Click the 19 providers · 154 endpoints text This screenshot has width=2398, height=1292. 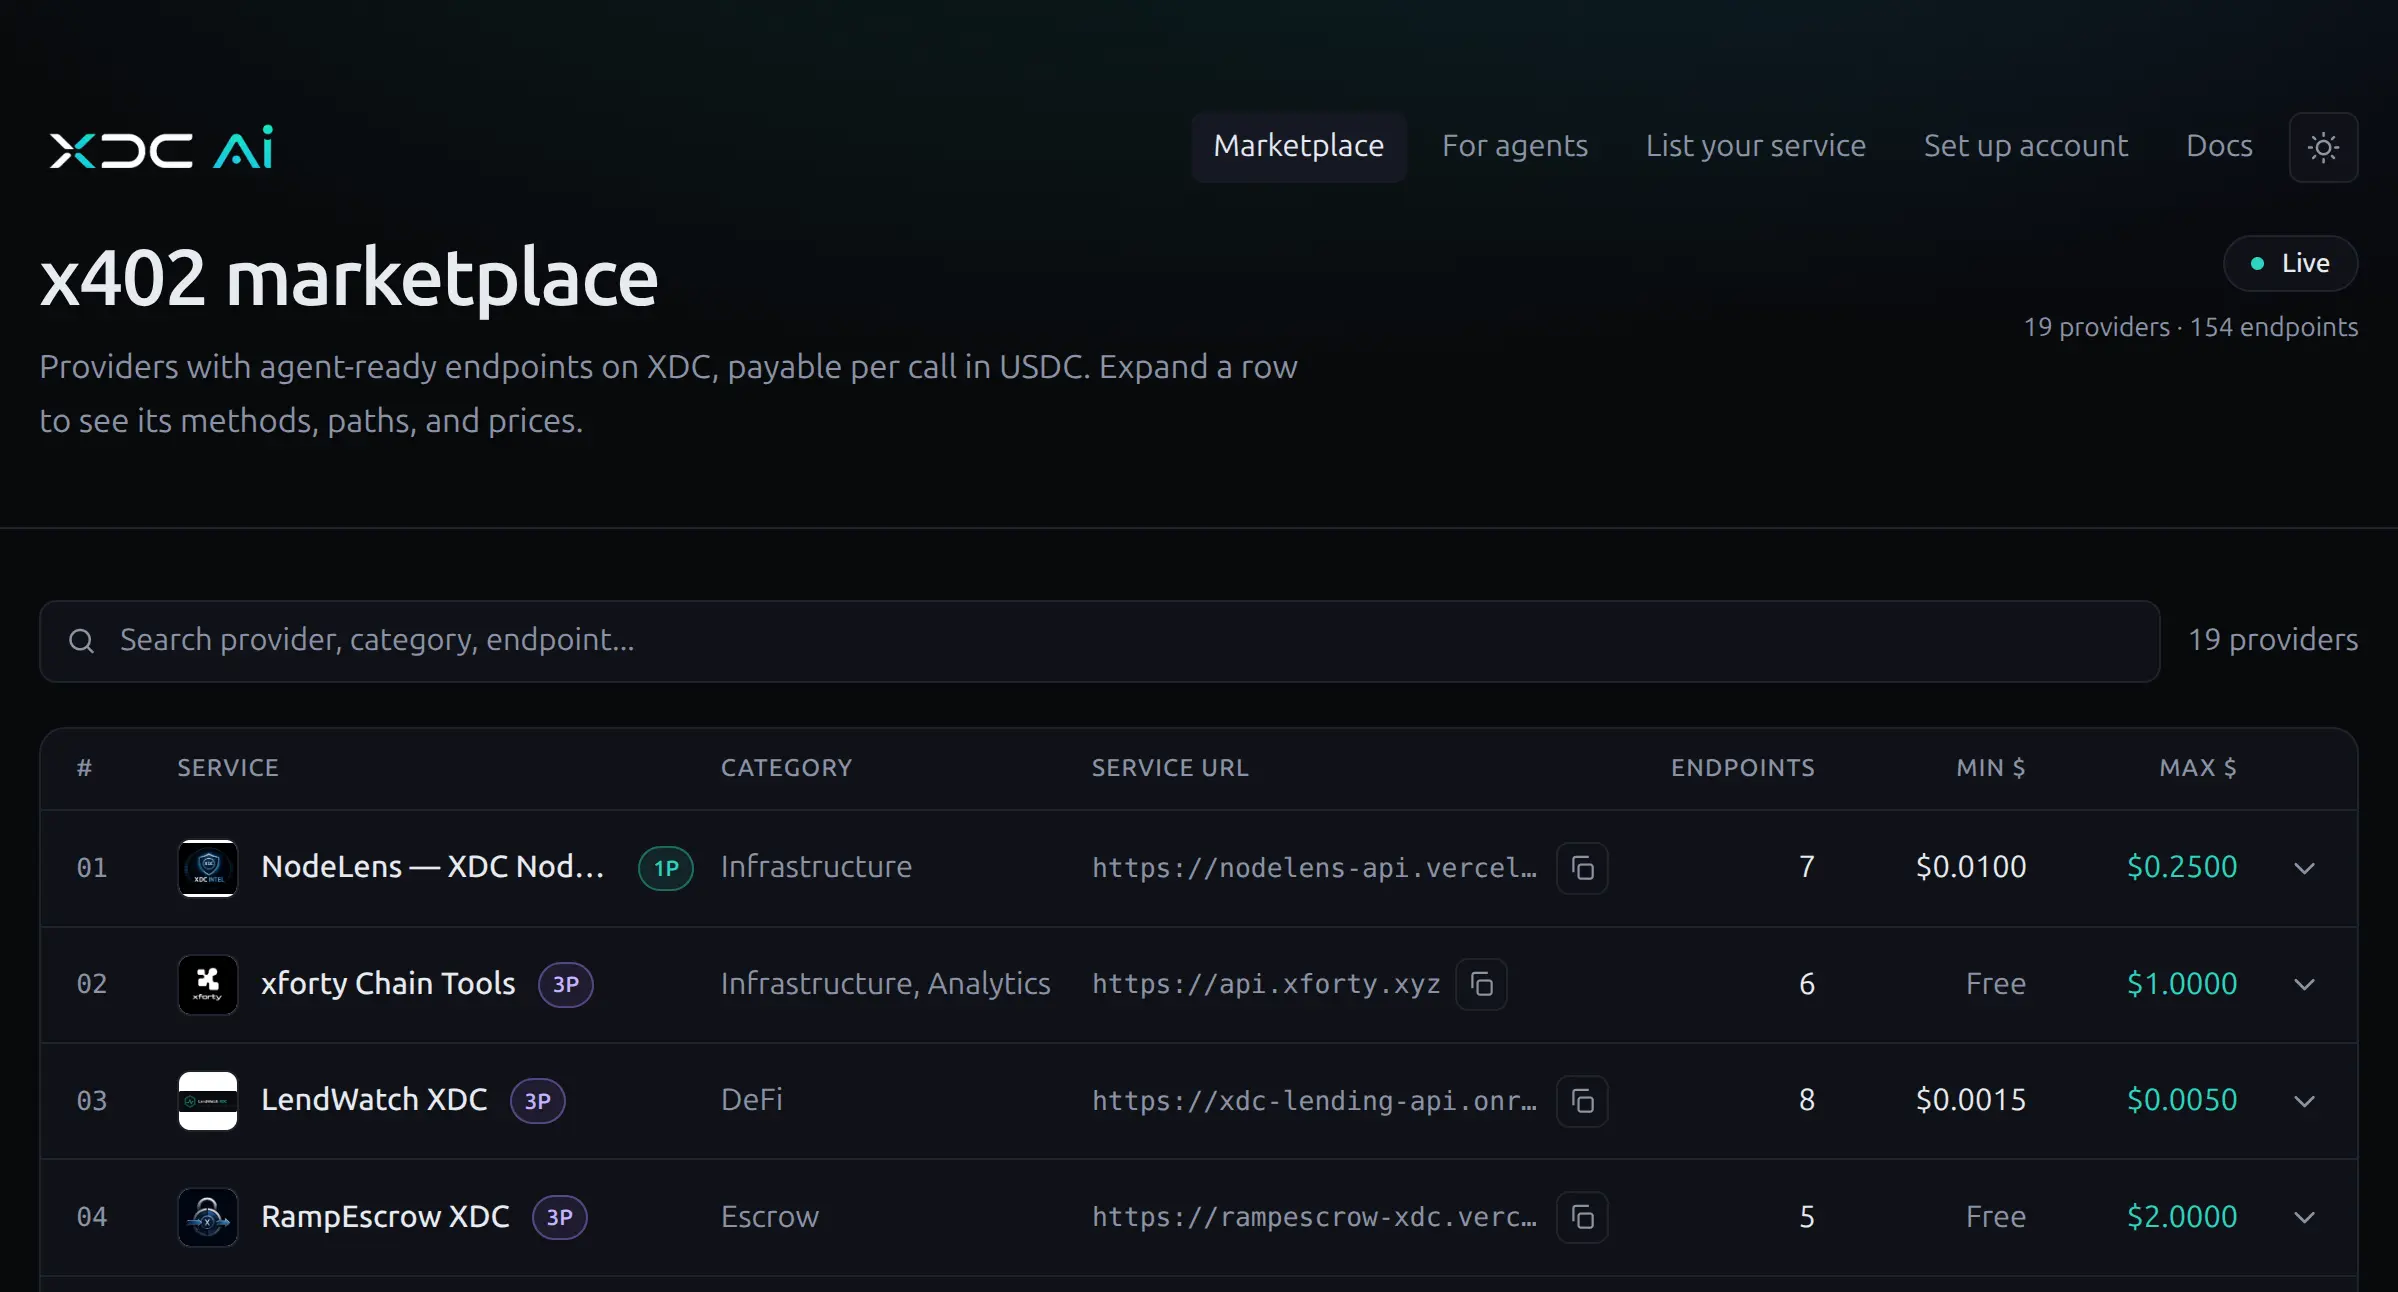click(2191, 327)
